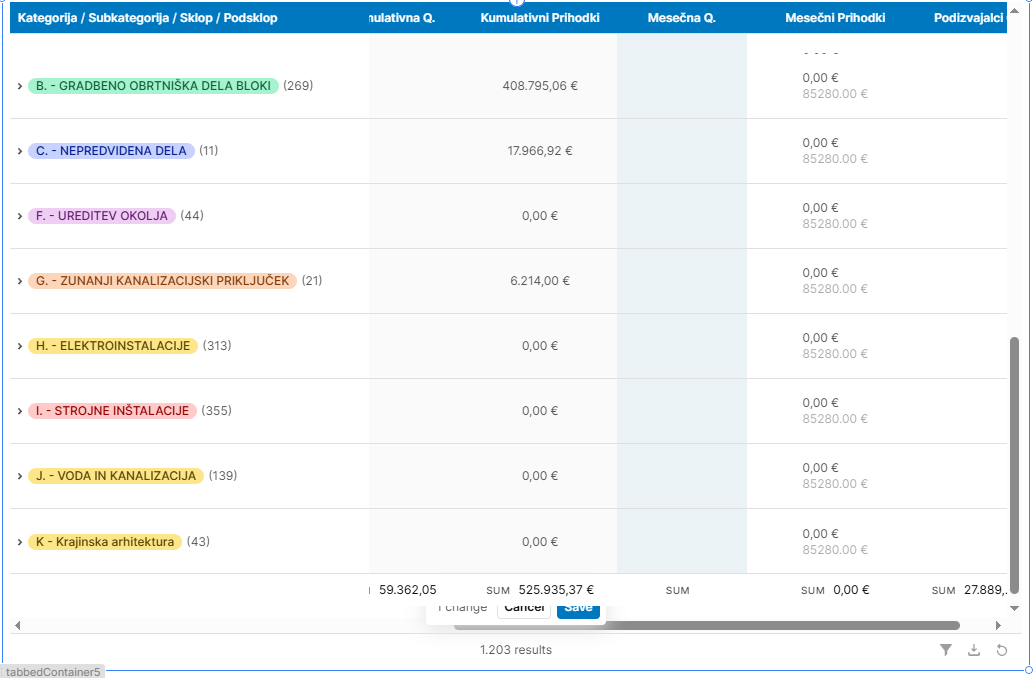Expand the H. - ELEKTROINSTALACIJE group
Image resolution: width=1036 pixels, height=678 pixels.
click(19, 346)
